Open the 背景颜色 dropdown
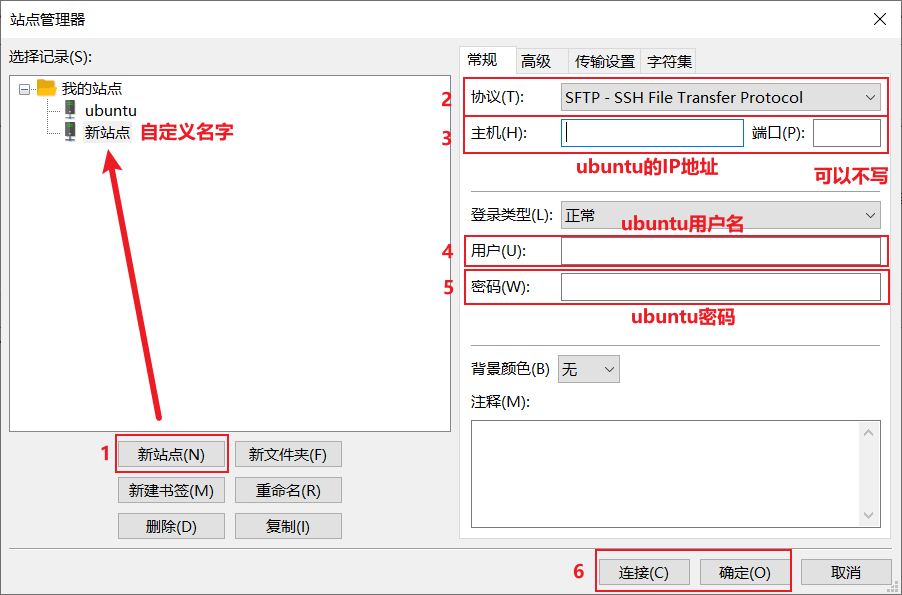 (x=588, y=369)
